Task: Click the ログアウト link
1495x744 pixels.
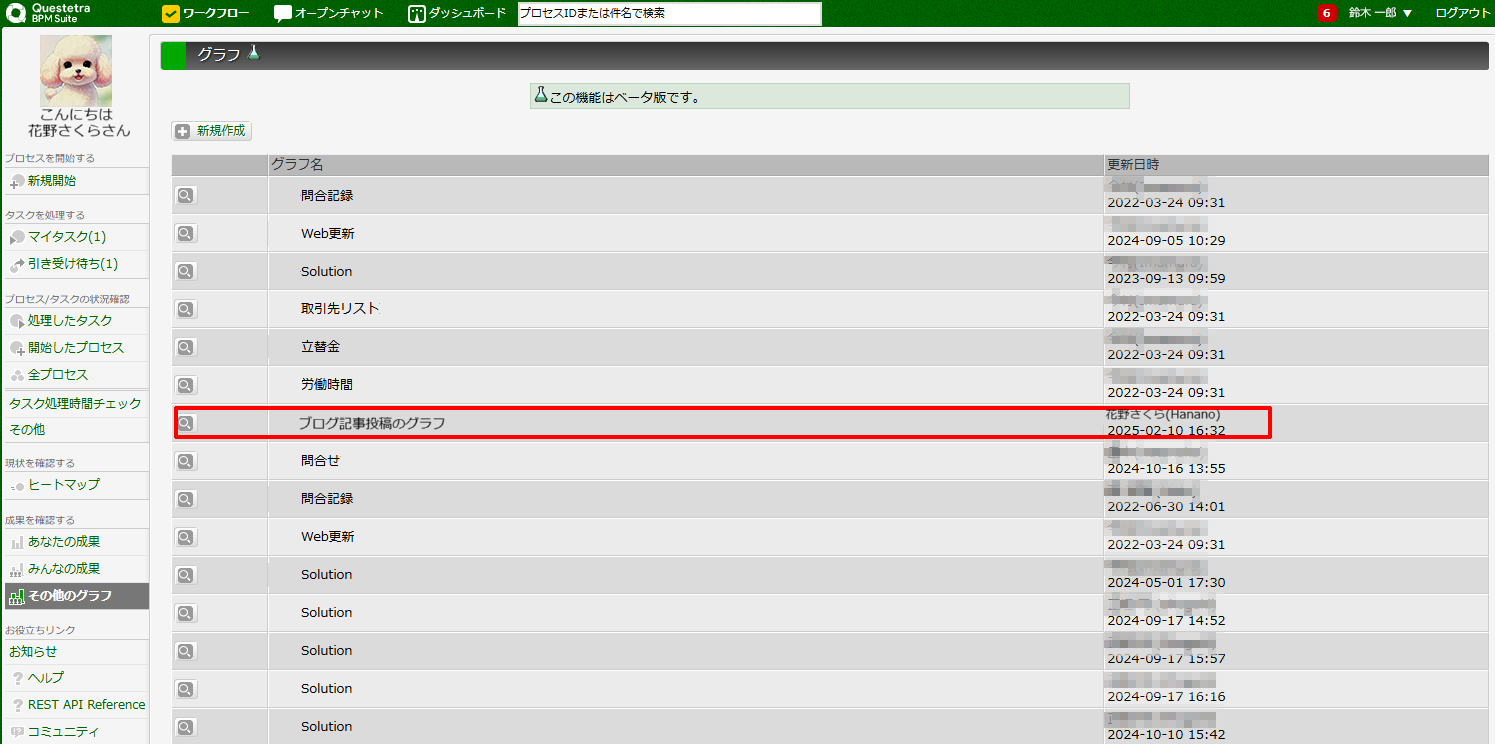Action: point(1462,13)
